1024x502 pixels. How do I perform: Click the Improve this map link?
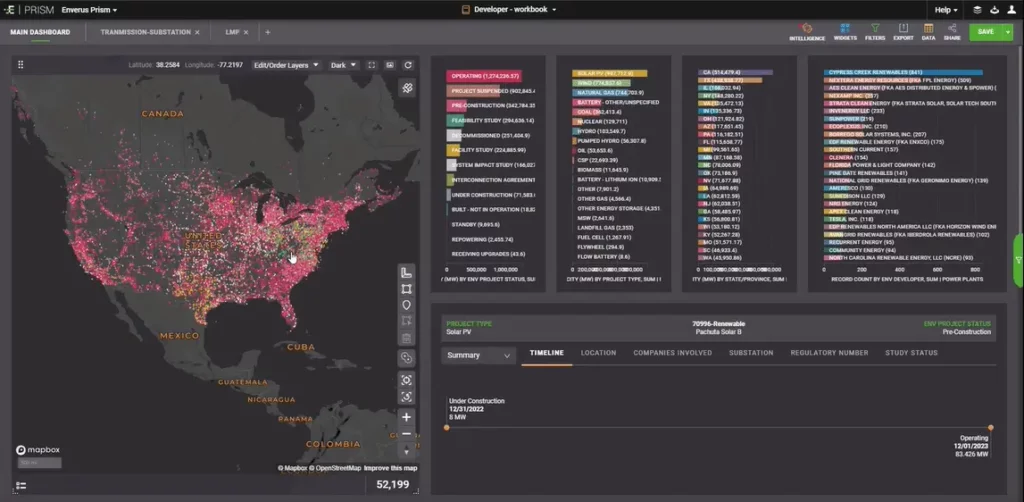(x=390, y=468)
